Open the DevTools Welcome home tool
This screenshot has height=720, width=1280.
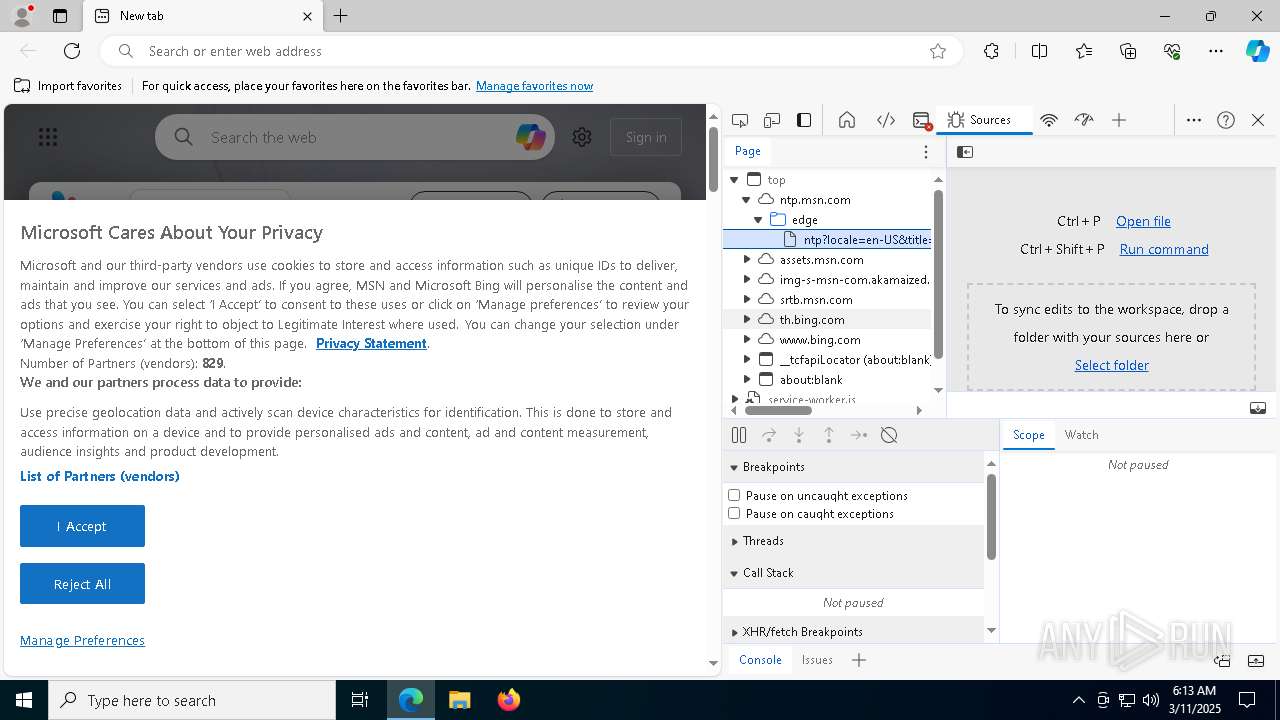tap(847, 120)
